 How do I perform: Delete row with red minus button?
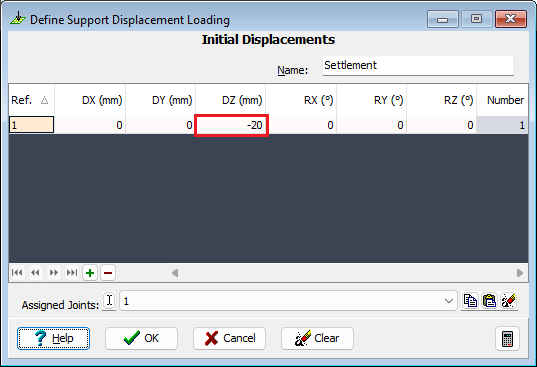click(x=108, y=273)
